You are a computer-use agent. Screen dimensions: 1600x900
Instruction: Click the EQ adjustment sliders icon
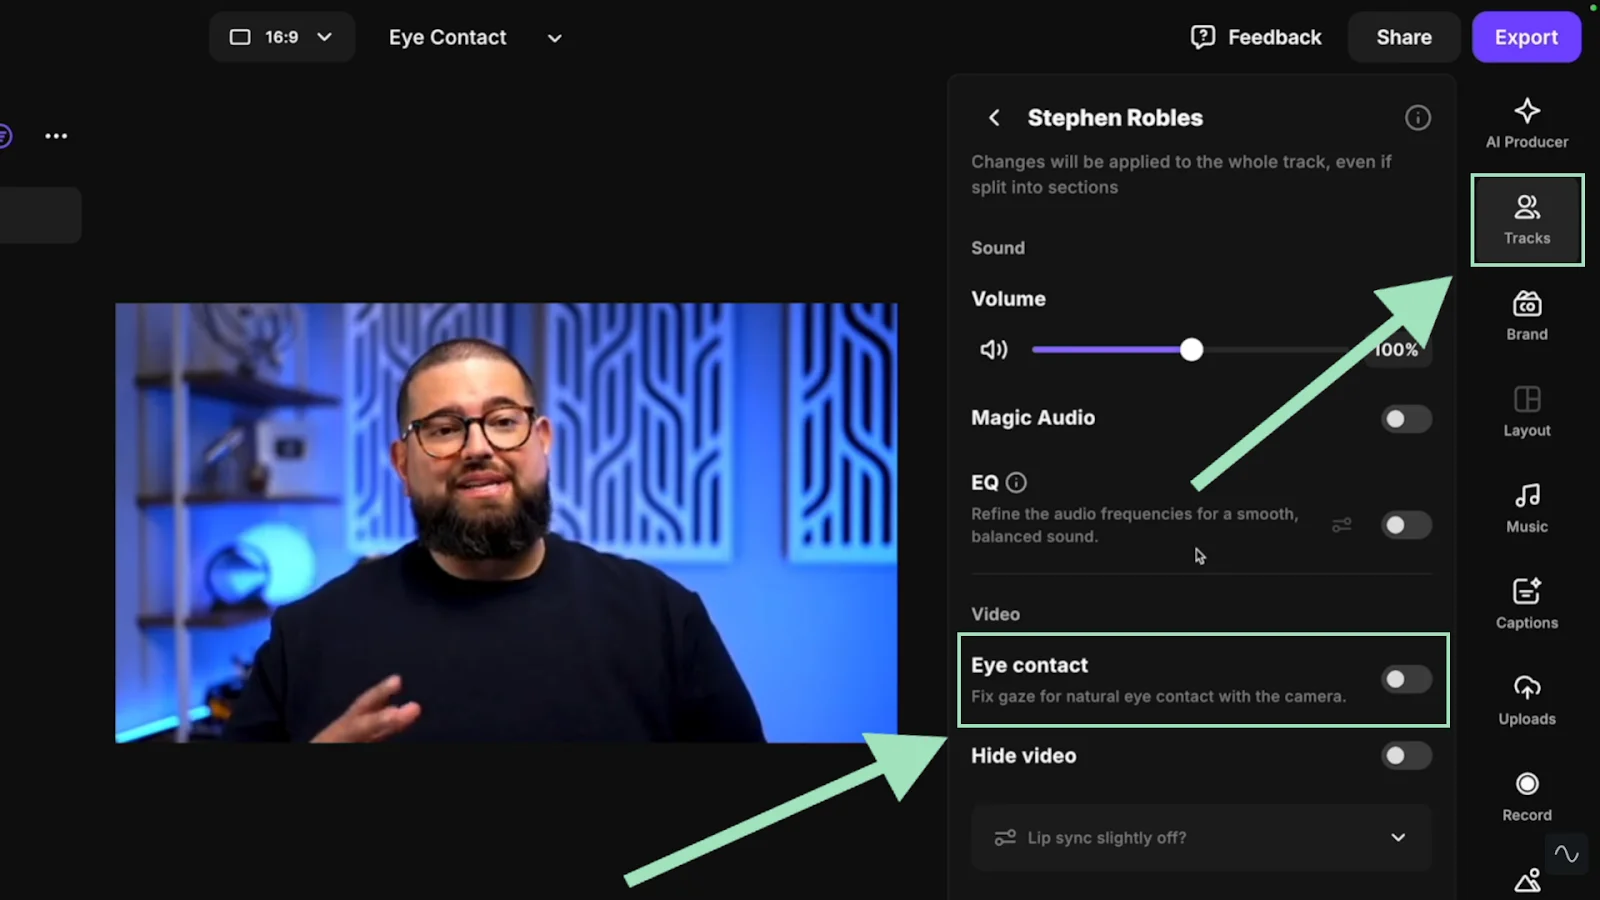point(1341,524)
